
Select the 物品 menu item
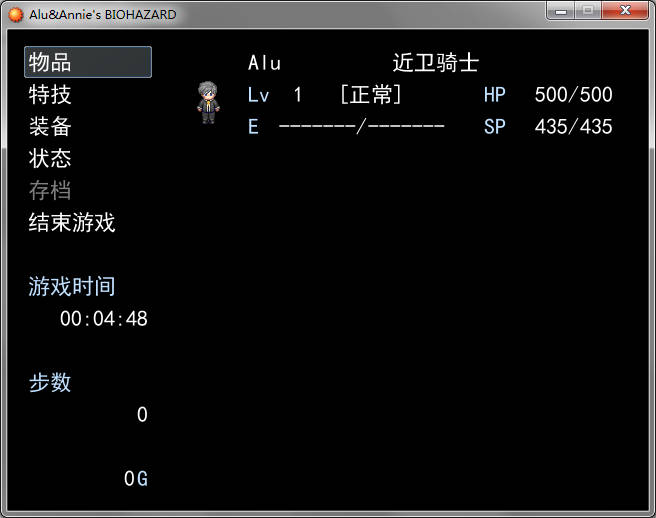click(88, 62)
